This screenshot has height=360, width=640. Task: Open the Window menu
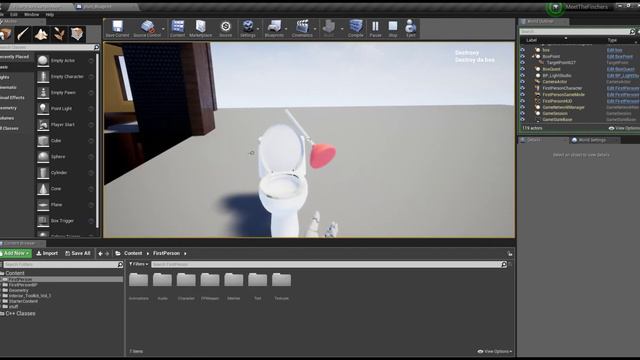(x=31, y=14)
